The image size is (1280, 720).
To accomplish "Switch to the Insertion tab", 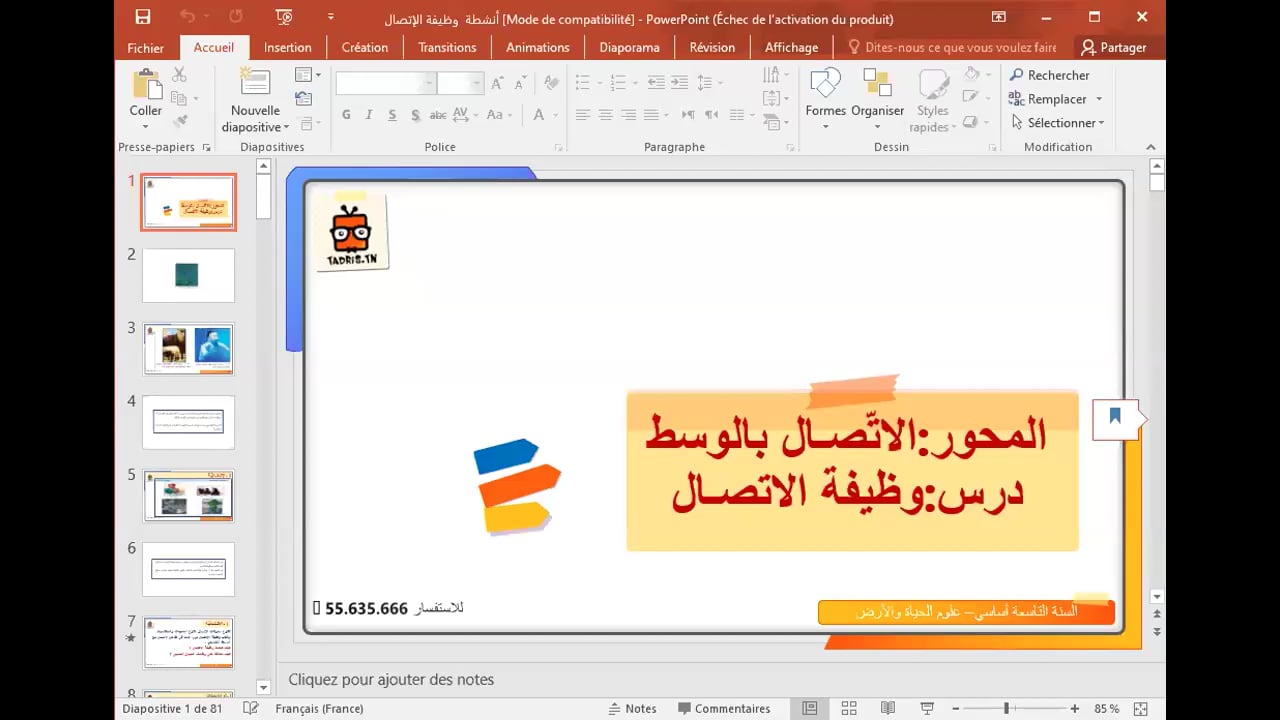I will (x=288, y=47).
